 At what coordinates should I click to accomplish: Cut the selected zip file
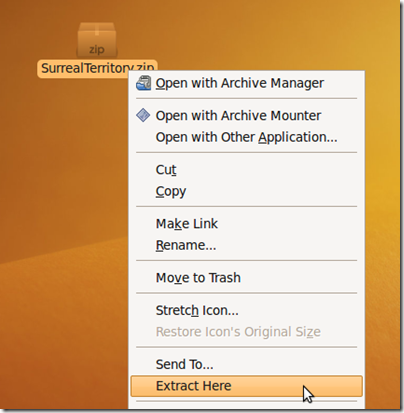tap(247, 169)
